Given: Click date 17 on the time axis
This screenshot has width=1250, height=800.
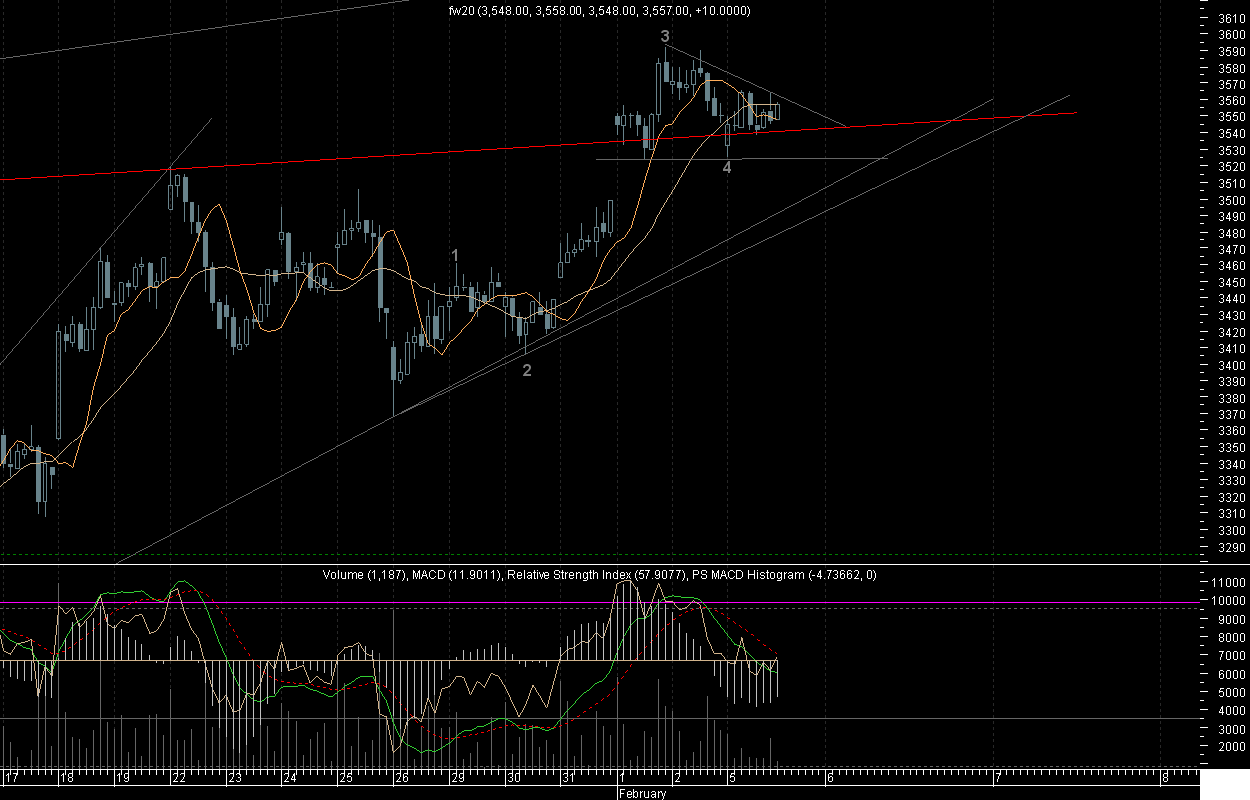Looking at the screenshot, I should pos(13,778).
